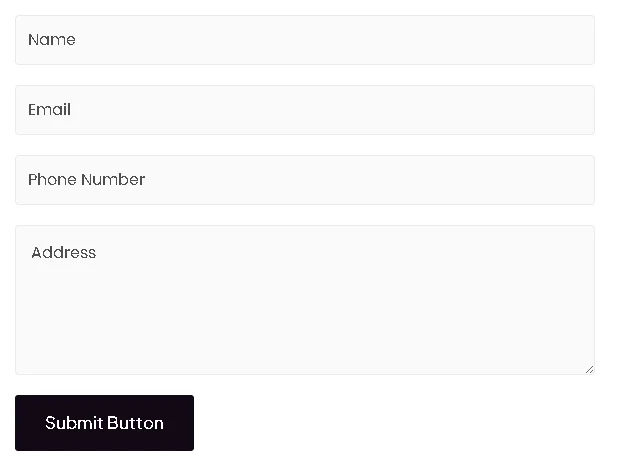
Task: Place cursor on the Email placeholder text
Action: tap(49, 109)
